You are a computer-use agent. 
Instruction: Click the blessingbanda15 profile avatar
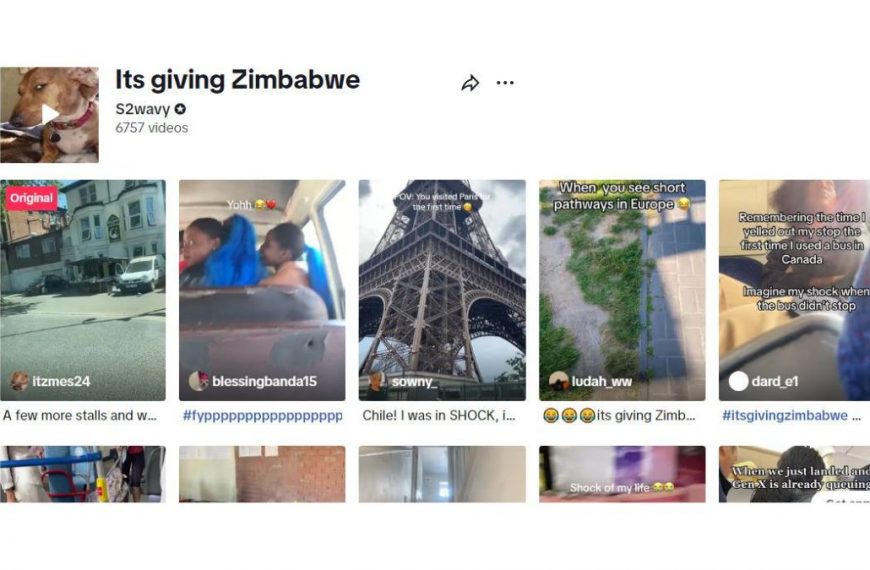pyautogui.click(x=198, y=381)
